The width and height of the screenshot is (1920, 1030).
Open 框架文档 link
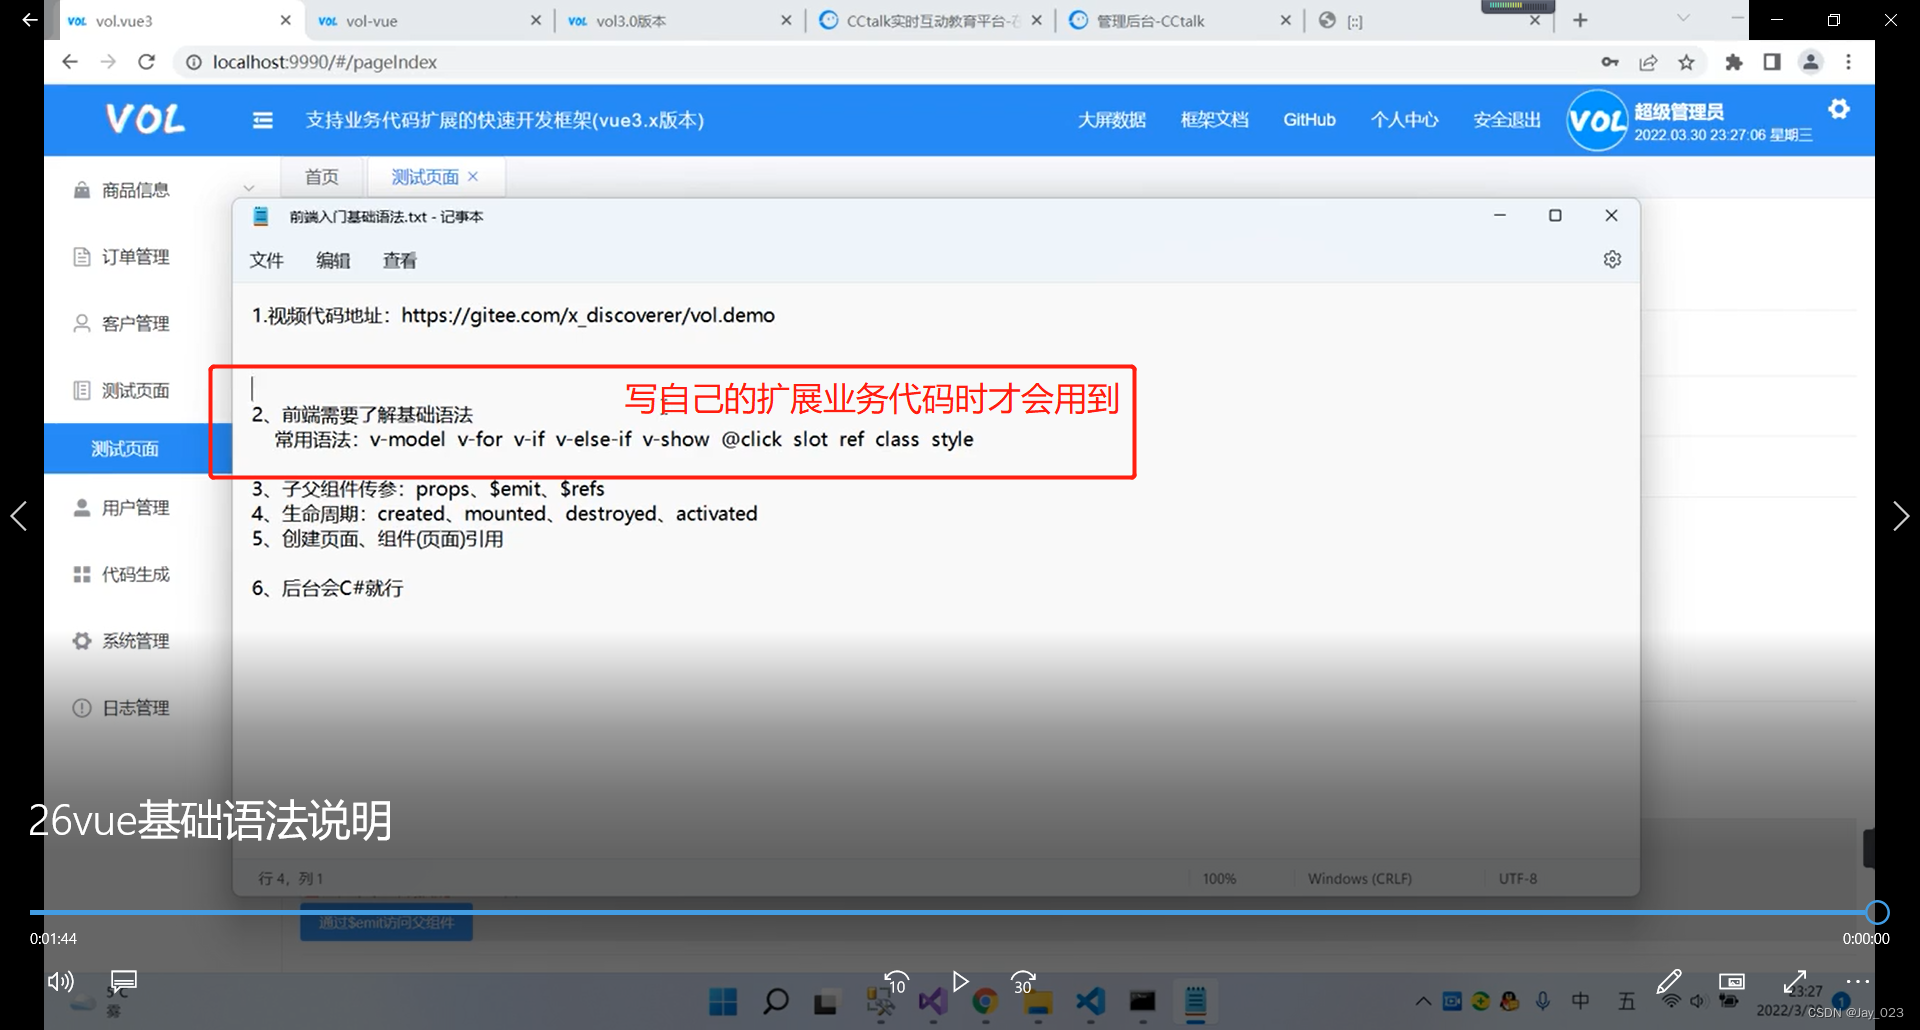coord(1214,120)
